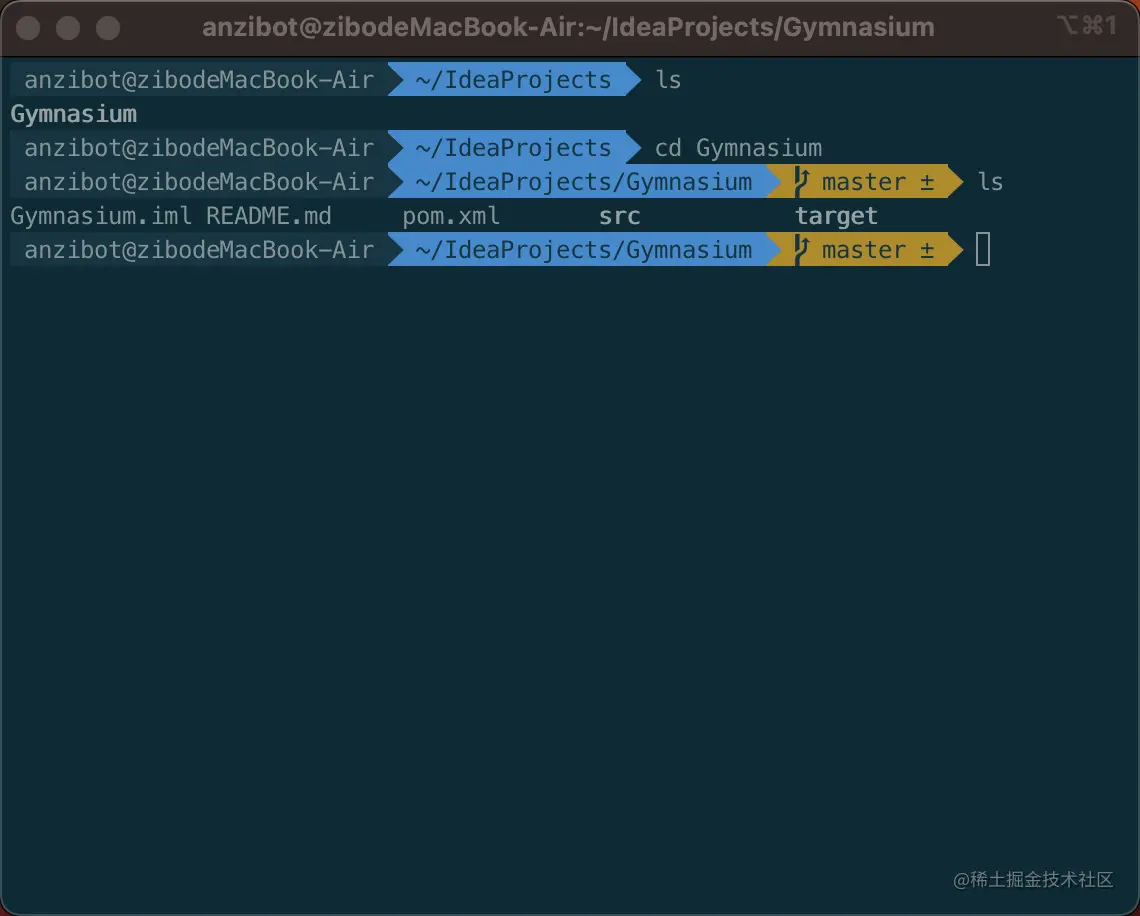Click the 'cd Gymnasium' command text
This screenshot has width=1140, height=916.
[x=738, y=148]
